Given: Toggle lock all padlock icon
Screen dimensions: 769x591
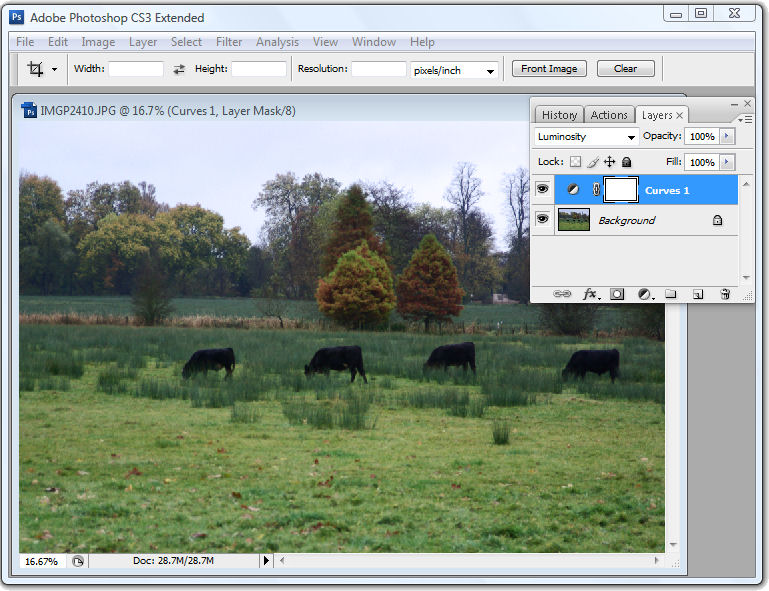Looking at the screenshot, I should point(626,162).
